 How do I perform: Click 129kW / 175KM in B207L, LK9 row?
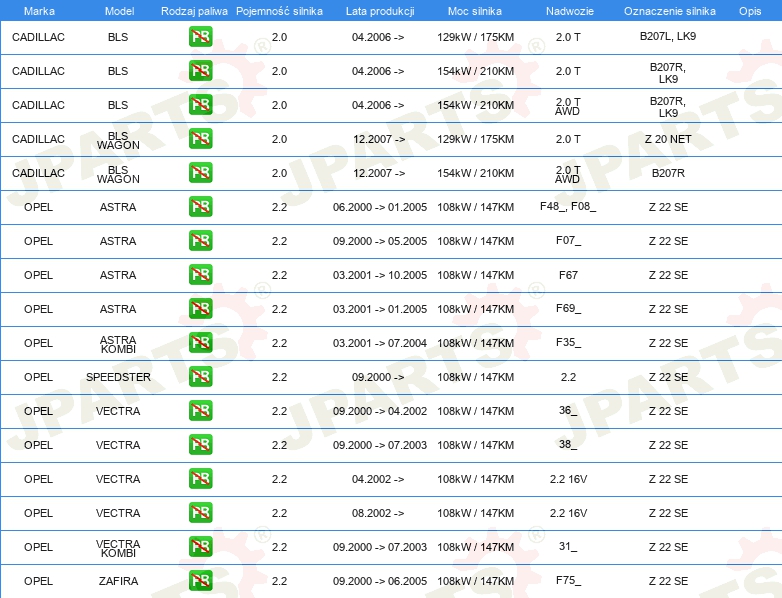point(475,37)
